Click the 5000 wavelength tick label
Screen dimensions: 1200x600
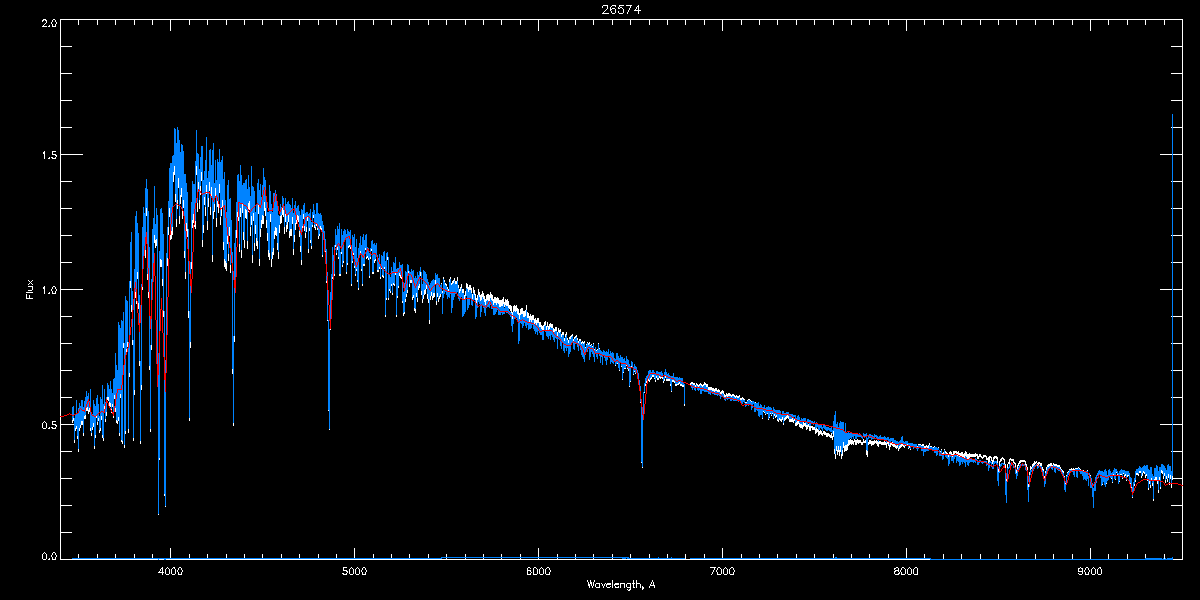tap(355, 572)
